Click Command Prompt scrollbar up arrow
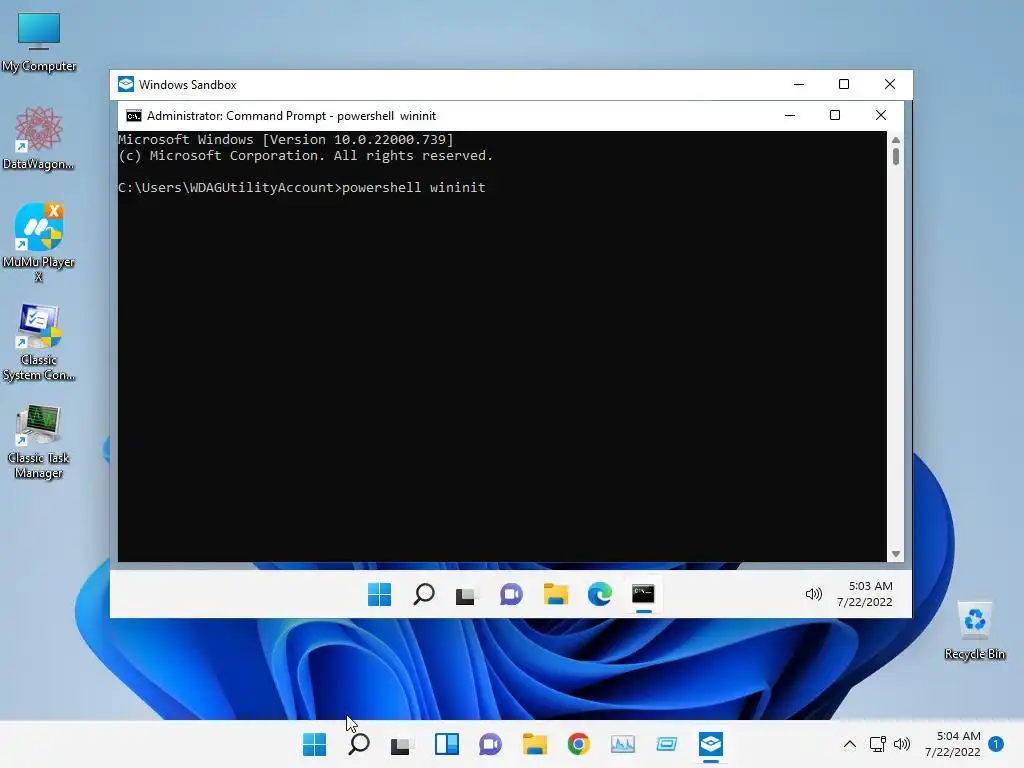The width and height of the screenshot is (1024, 768). [896, 140]
